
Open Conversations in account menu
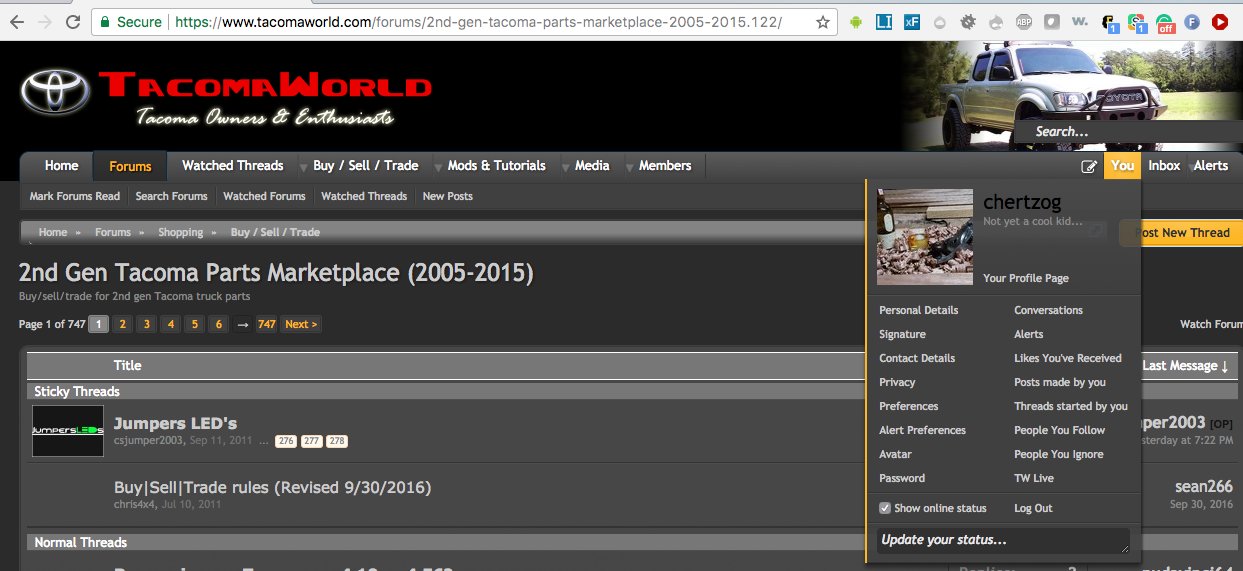coord(1048,310)
